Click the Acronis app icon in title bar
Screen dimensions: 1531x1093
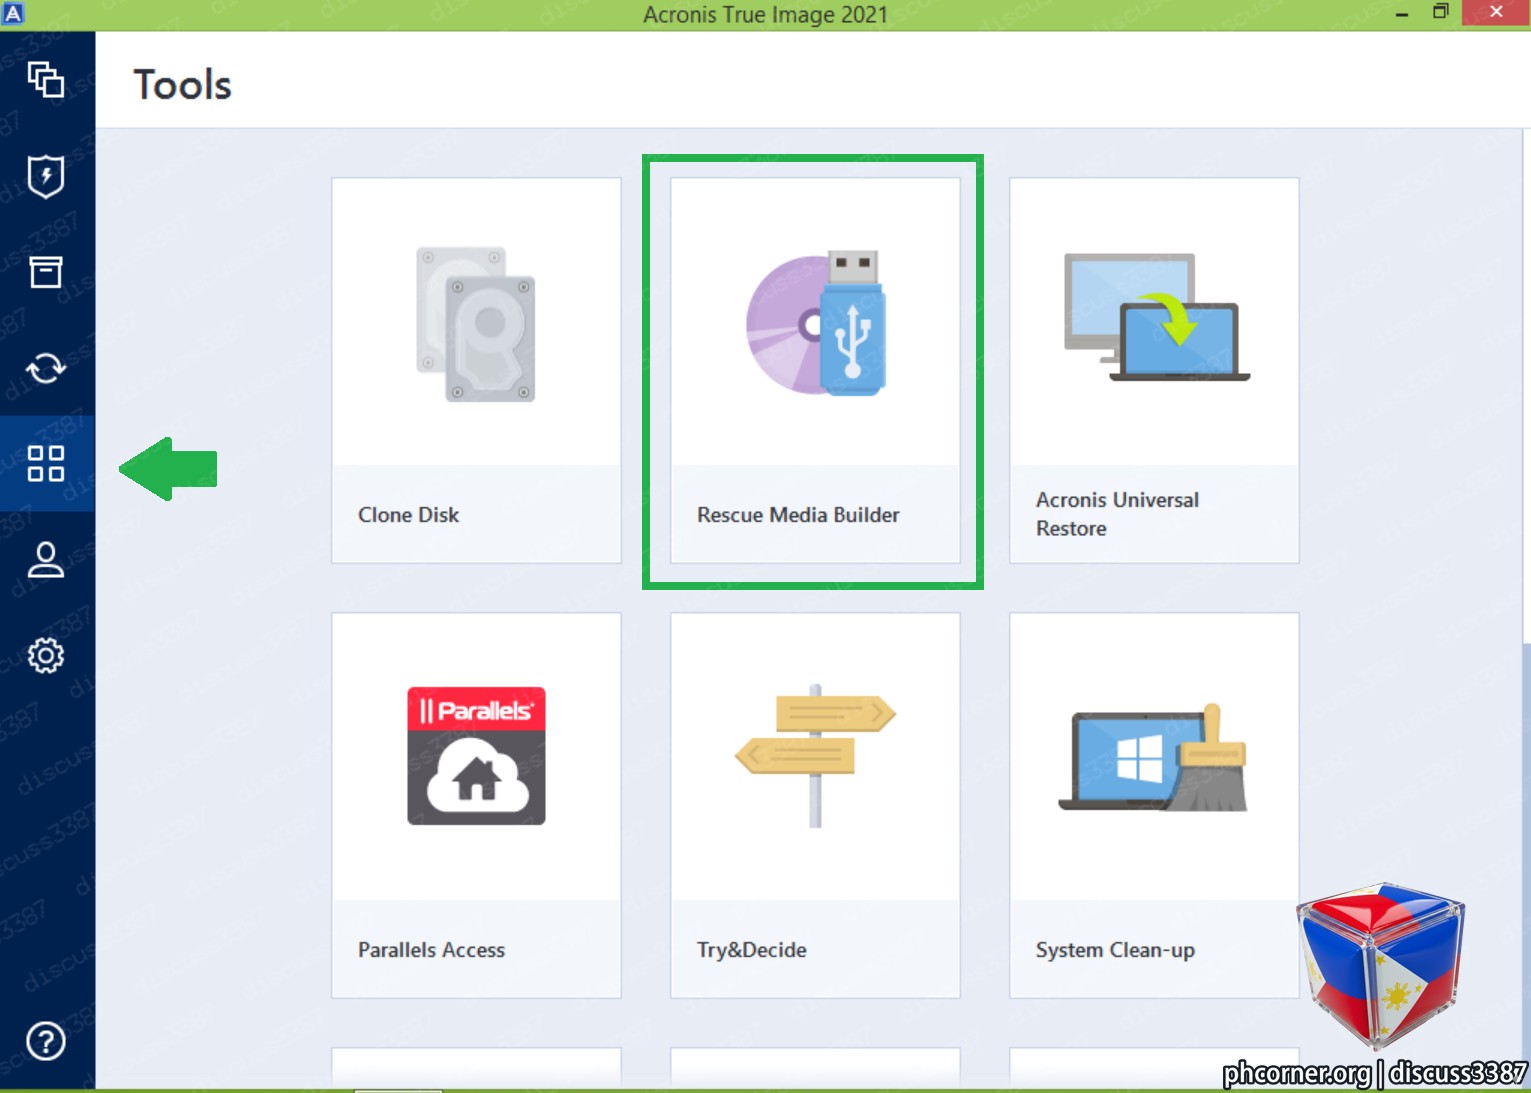pos(13,13)
